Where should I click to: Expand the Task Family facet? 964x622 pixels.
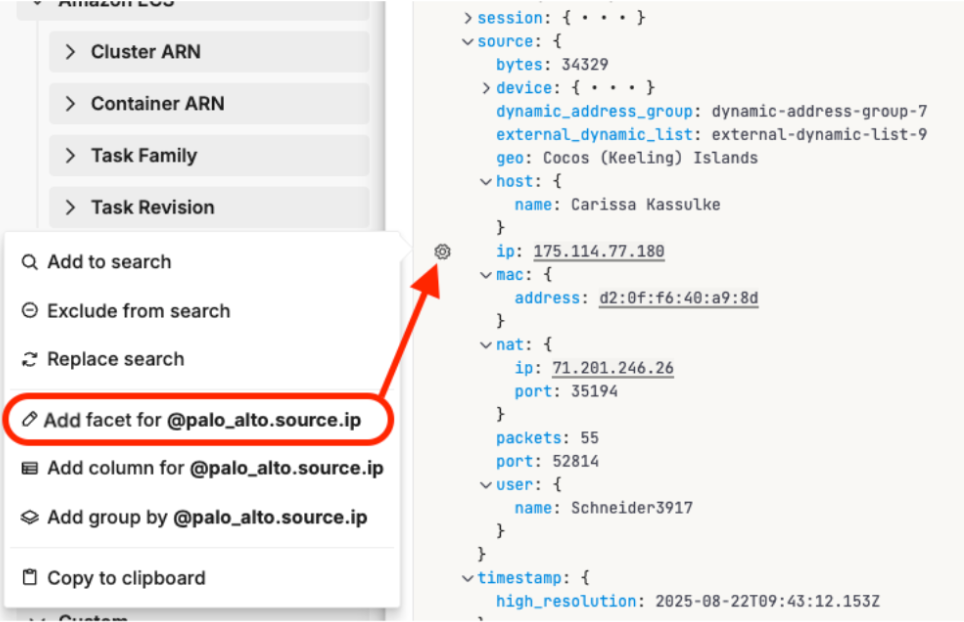[70, 156]
